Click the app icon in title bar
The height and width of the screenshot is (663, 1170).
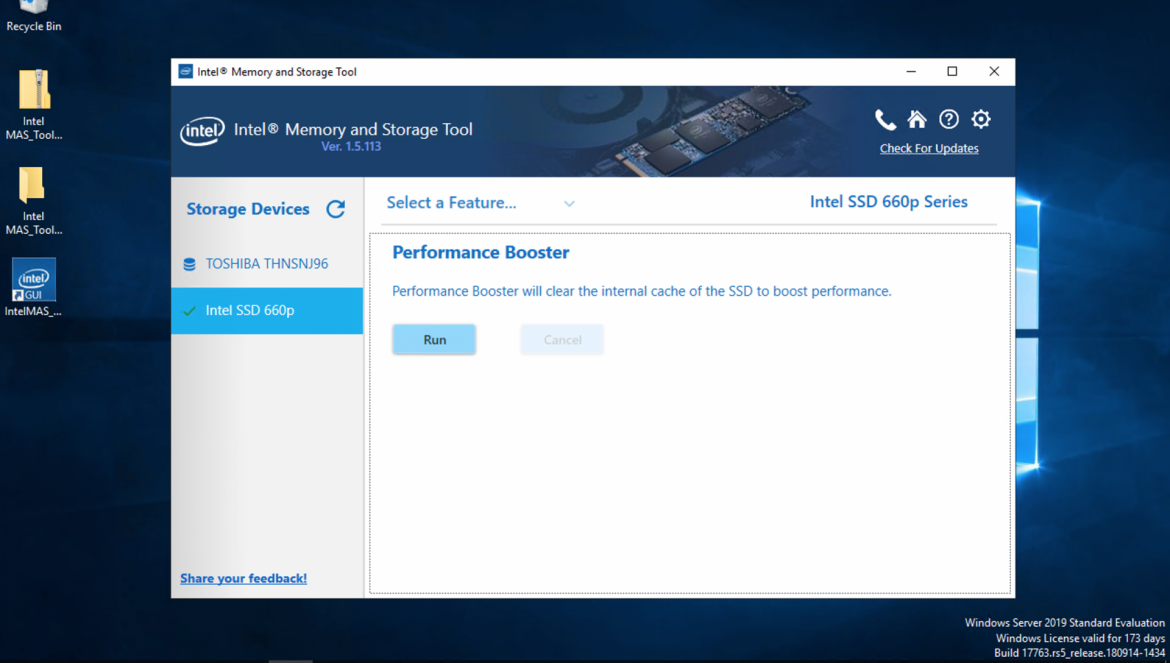tap(186, 72)
